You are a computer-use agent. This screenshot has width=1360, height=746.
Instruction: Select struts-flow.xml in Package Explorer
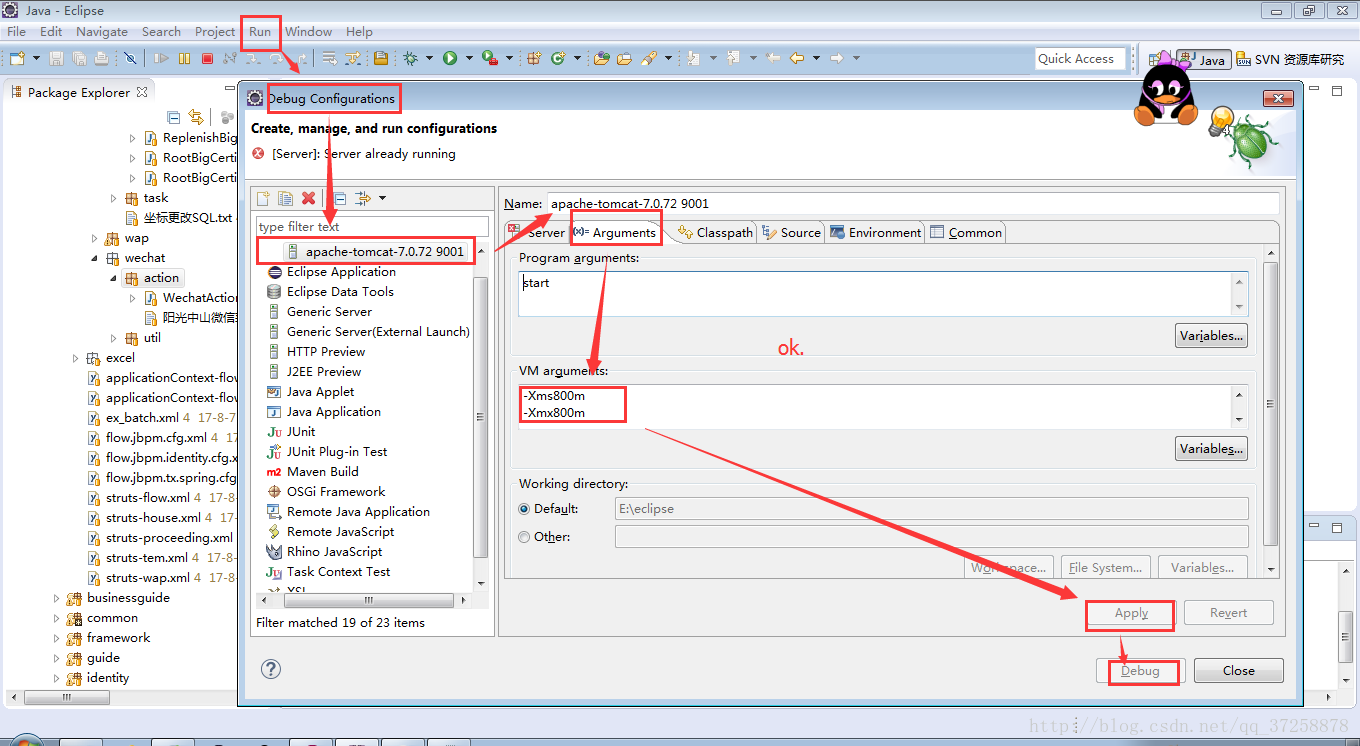(x=147, y=498)
